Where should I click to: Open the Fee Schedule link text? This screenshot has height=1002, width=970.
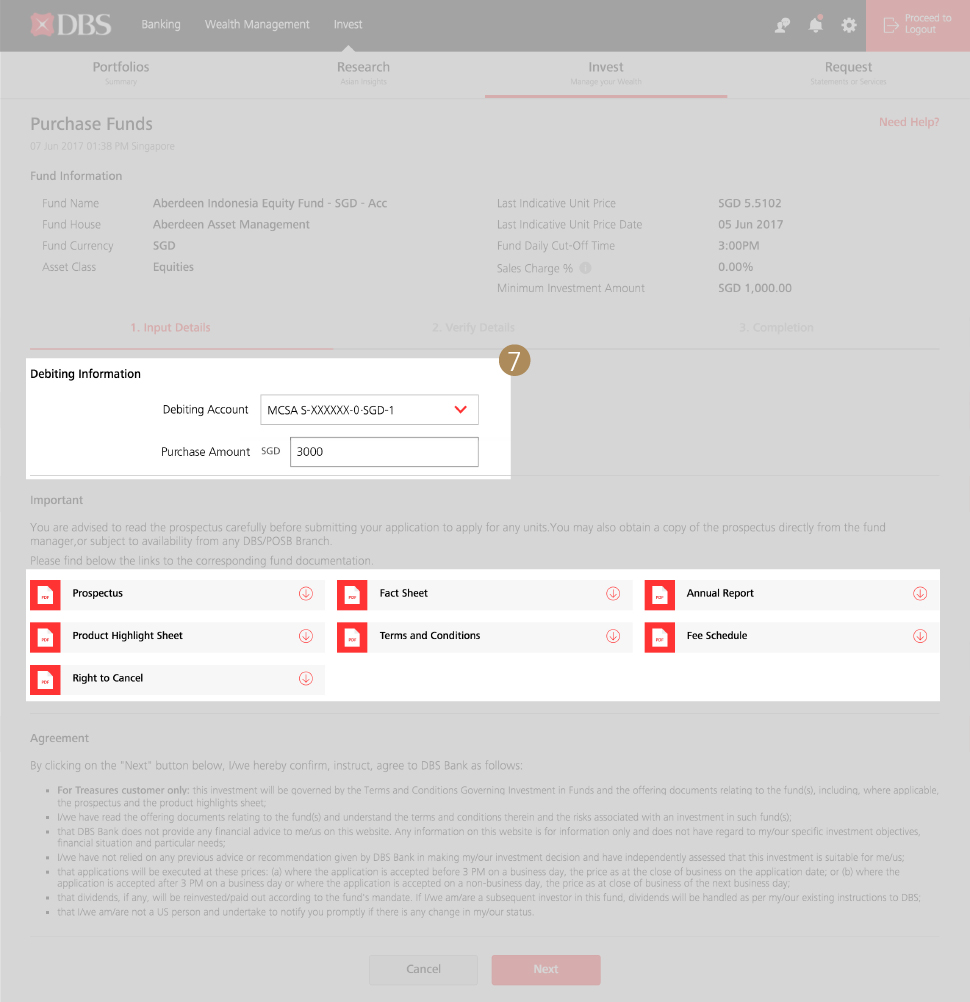click(x=717, y=635)
